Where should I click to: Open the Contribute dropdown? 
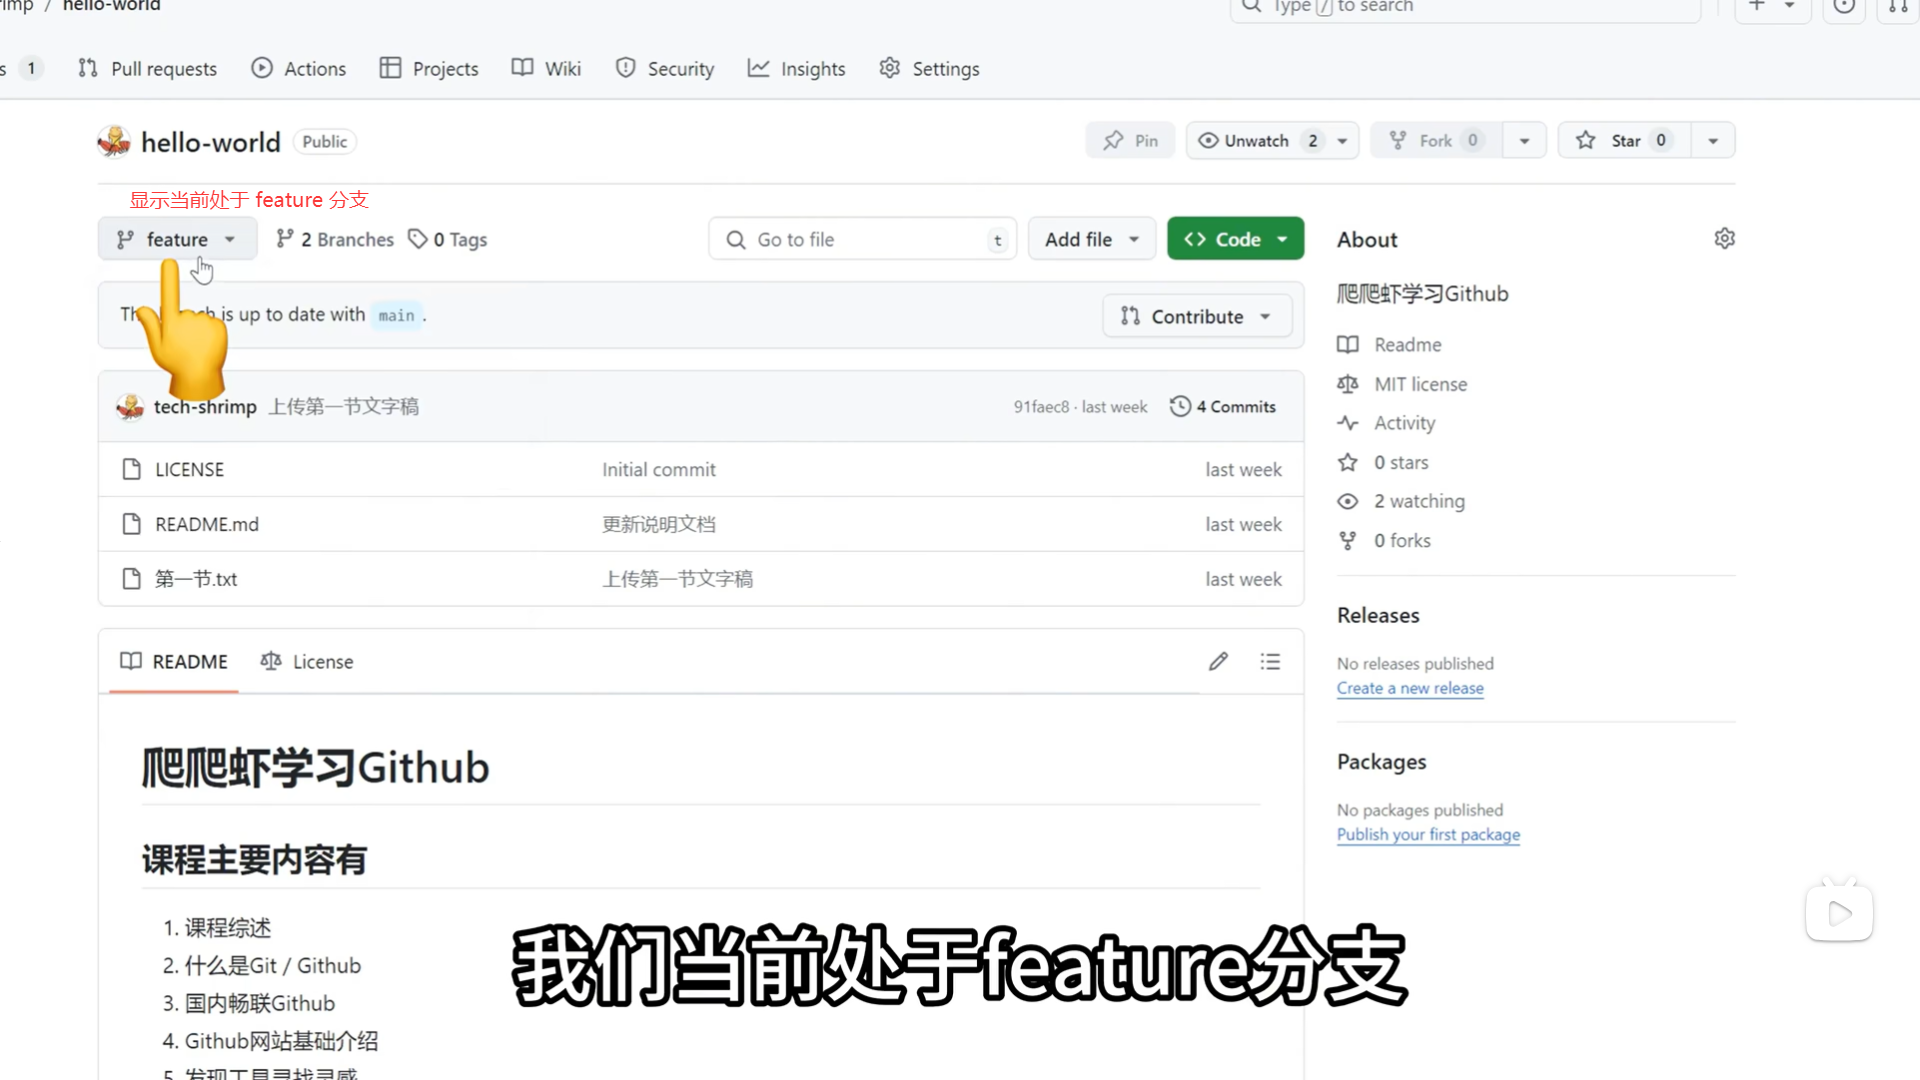click(x=1197, y=316)
